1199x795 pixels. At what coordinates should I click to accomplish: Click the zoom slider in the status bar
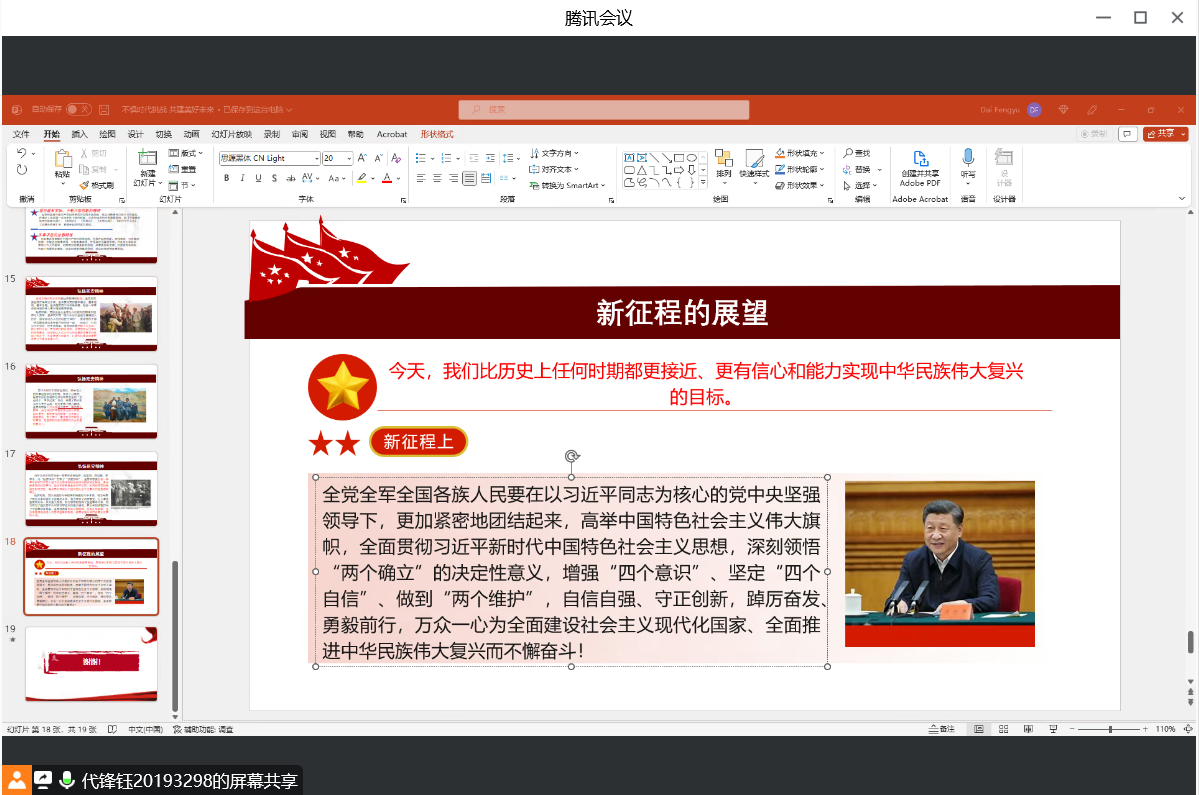pos(1109,729)
